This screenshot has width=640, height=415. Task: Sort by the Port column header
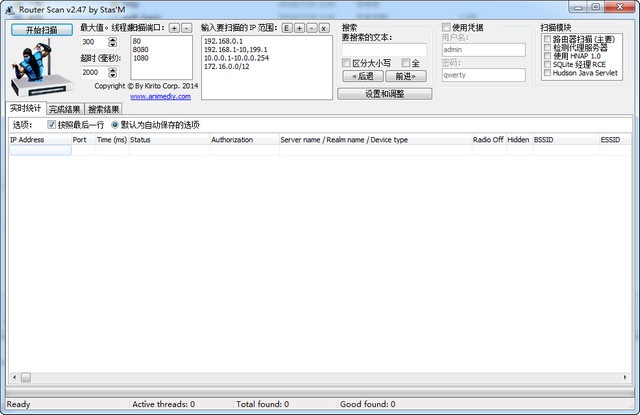click(x=84, y=140)
